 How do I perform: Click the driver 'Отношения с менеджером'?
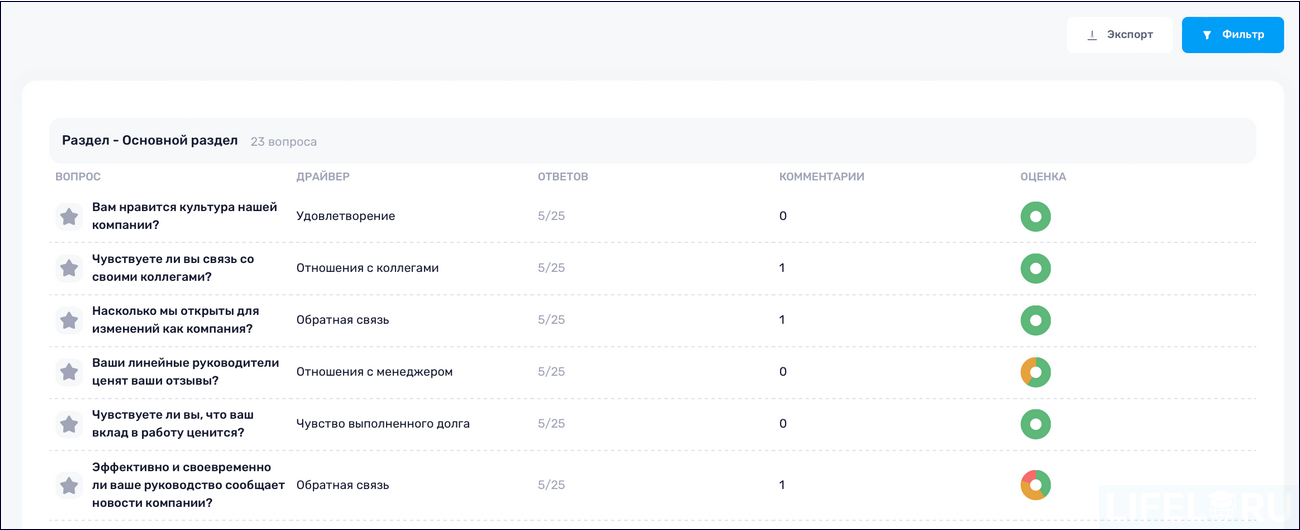[x=374, y=372]
